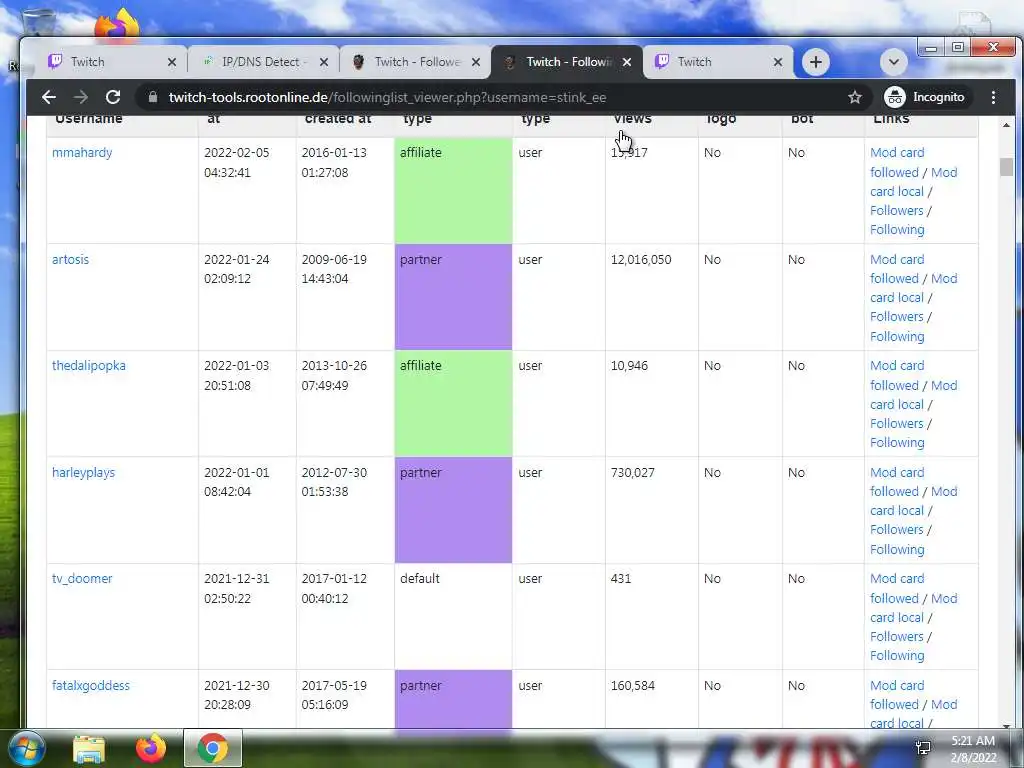This screenshot has width=1024, height=768.
Task: Open Following link in harleyplays row
Action: (897, 549)
